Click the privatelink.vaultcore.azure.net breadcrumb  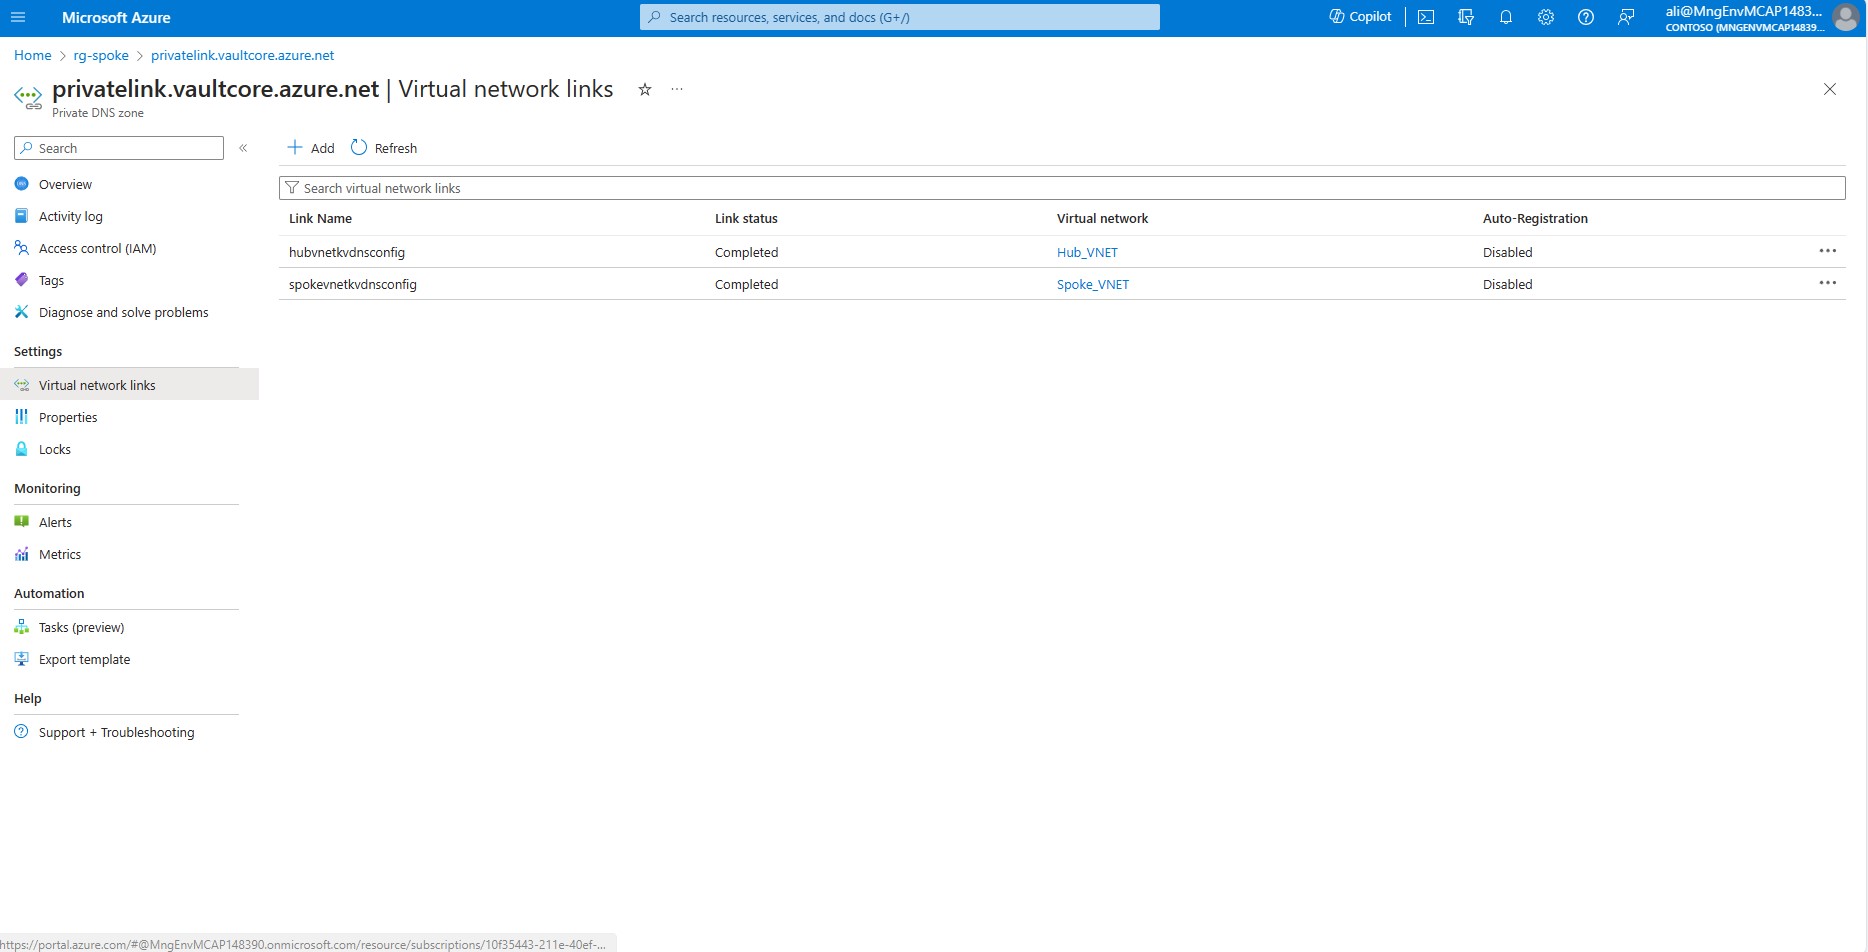point(242,55)
